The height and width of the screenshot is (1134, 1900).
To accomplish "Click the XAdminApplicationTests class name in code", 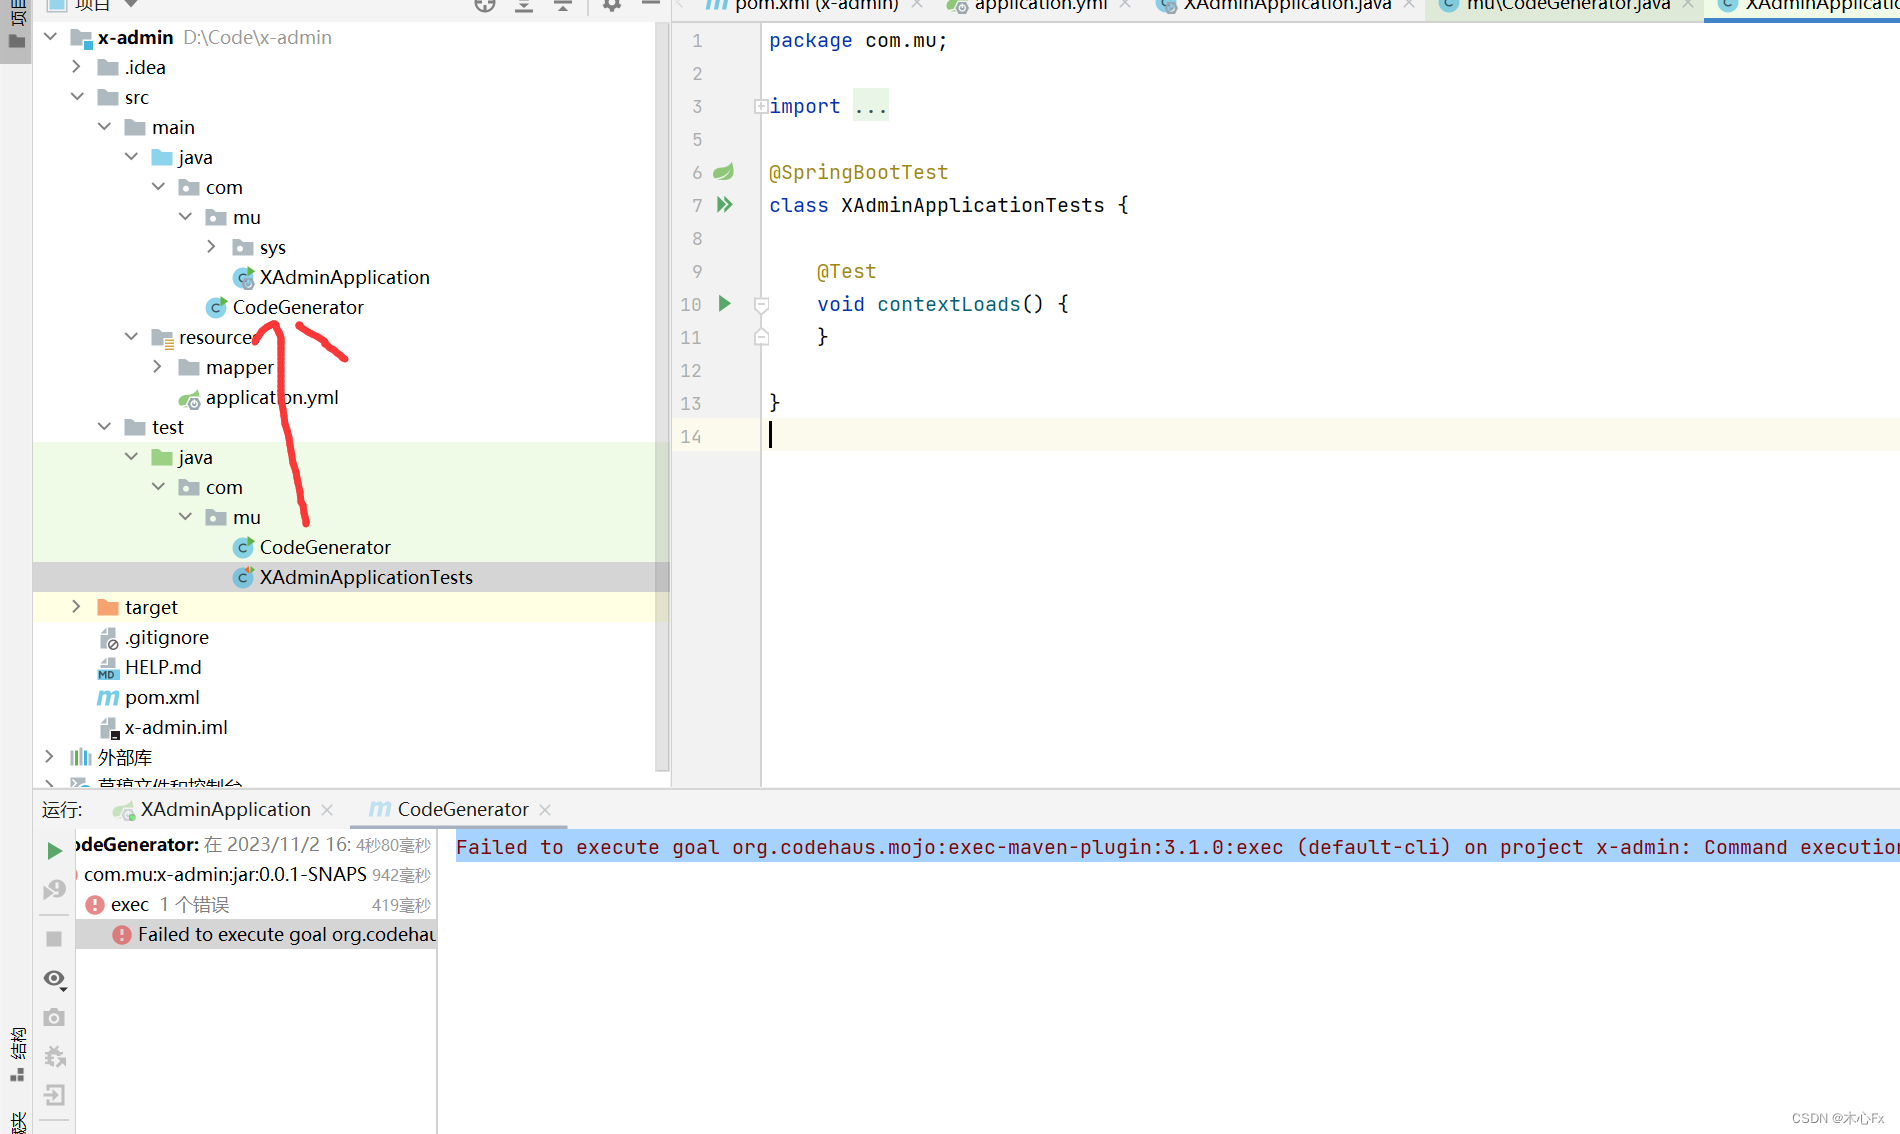I will coord(972,205).
